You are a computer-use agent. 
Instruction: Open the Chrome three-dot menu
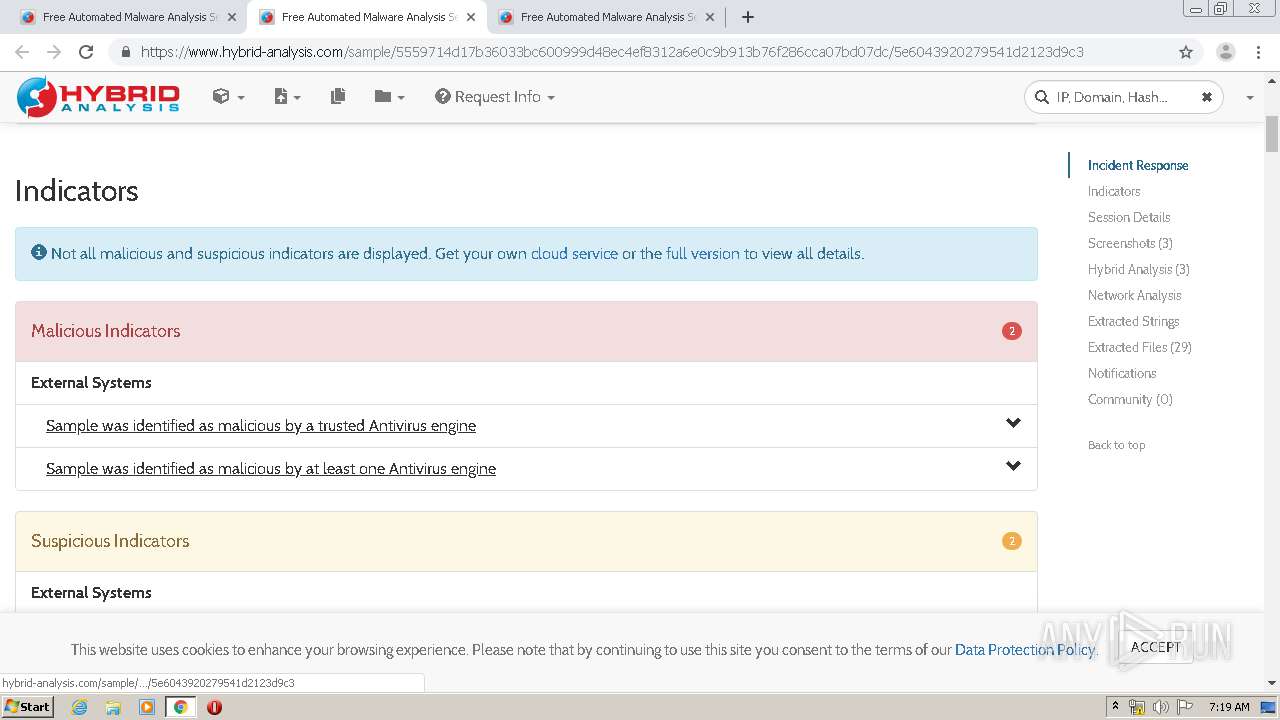(1257, 52)
